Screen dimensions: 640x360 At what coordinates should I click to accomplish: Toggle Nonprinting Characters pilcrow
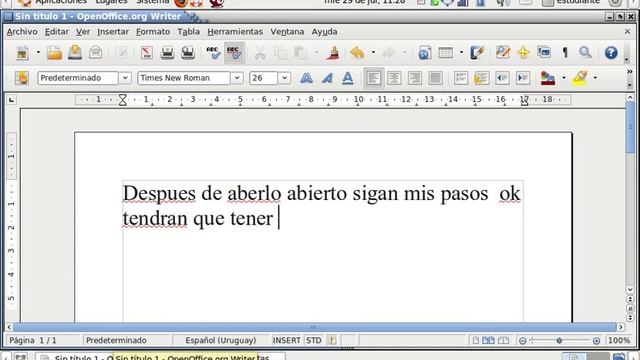coord(565,53)
